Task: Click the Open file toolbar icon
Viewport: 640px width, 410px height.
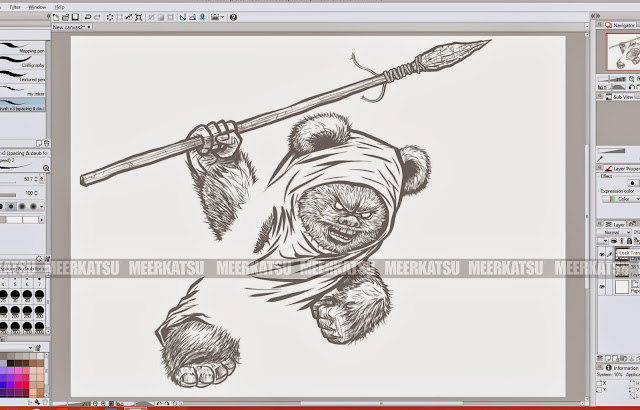Action: [x=65, y=17]
